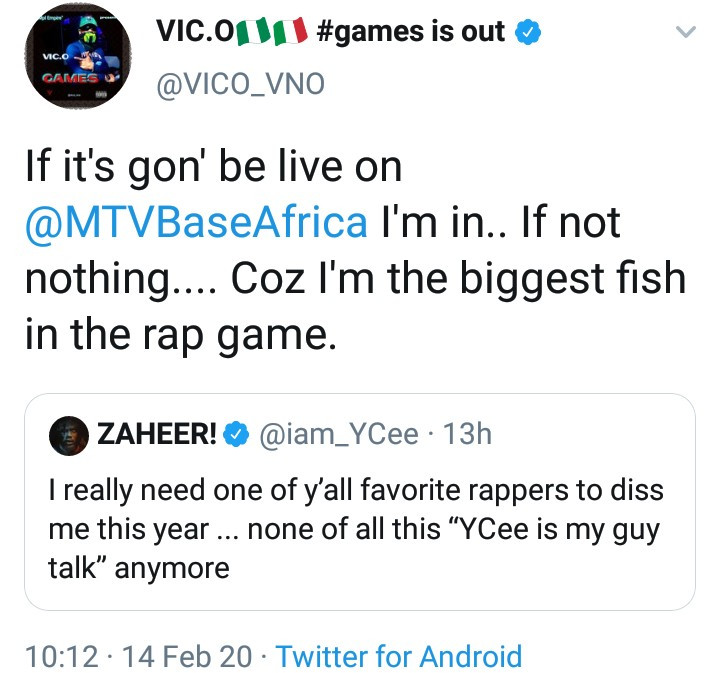Open the @VICO_VNO handle
This screenshot has width=720, height=673.
[x=240, y=85]
